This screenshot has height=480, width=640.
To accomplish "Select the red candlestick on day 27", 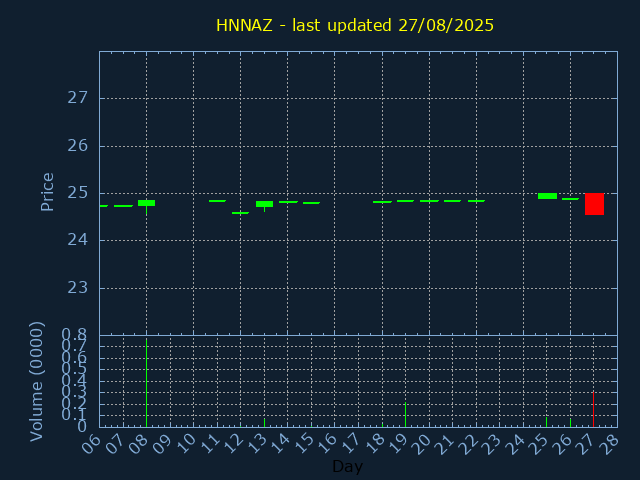I will pos(594,204).
